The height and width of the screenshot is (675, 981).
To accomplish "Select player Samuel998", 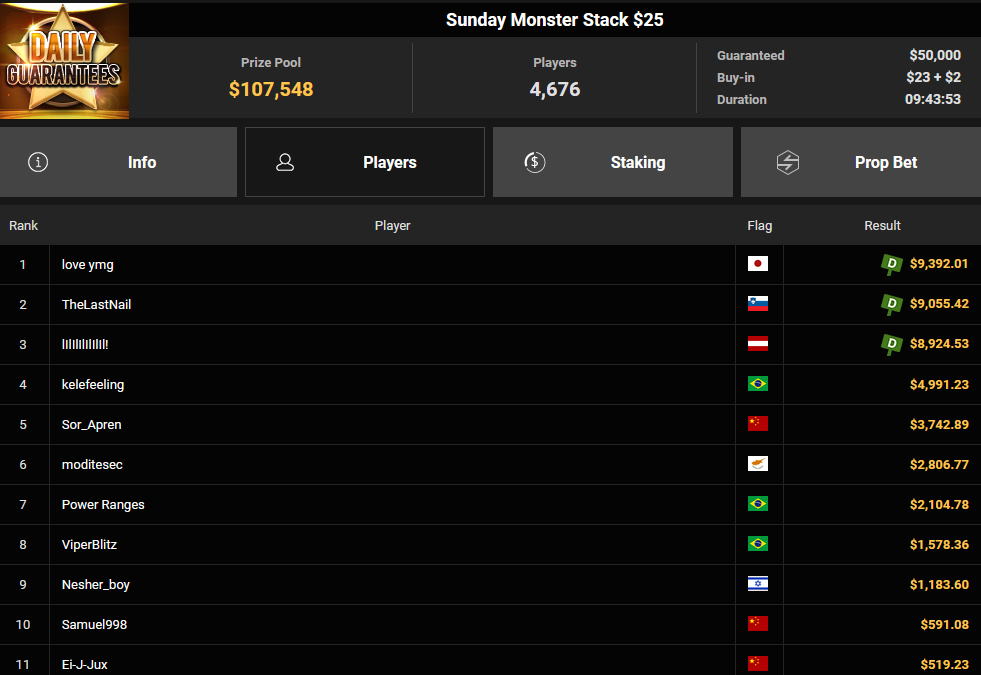I will (94, 625).
